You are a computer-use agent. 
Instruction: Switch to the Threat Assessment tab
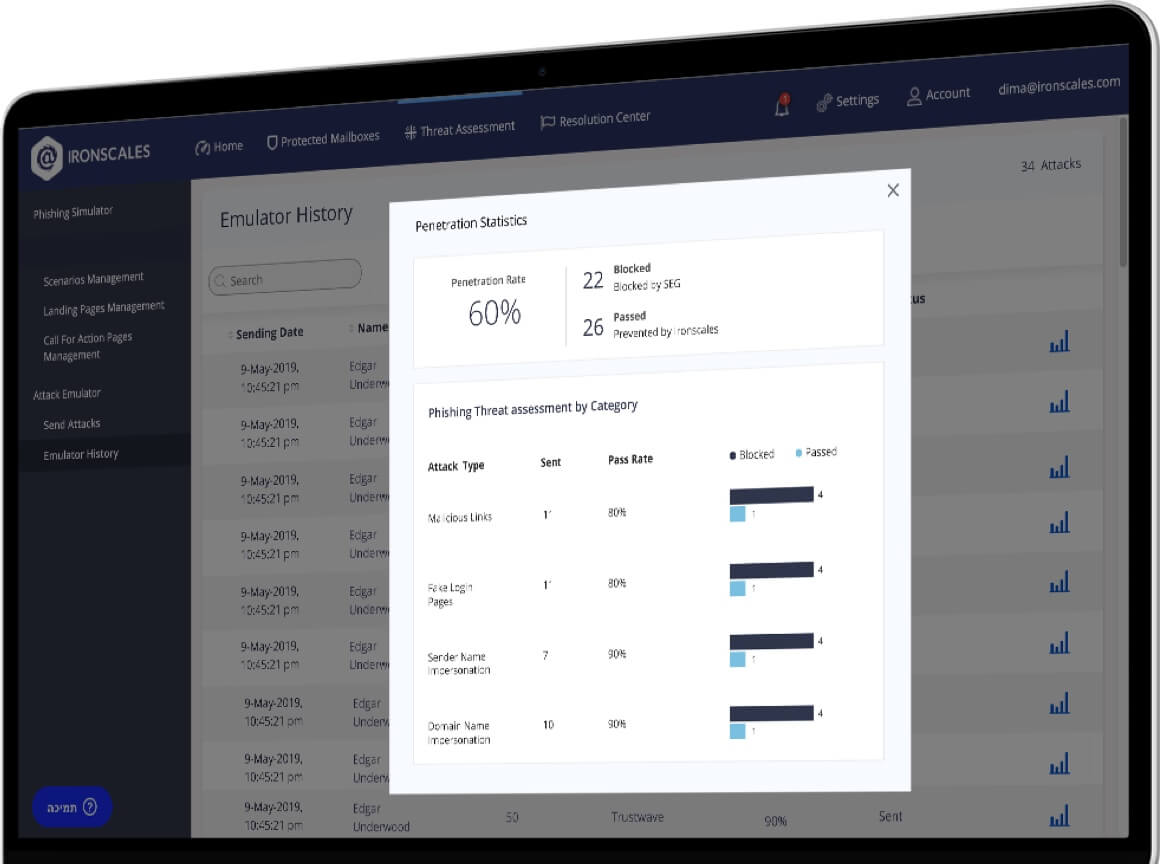460,129
